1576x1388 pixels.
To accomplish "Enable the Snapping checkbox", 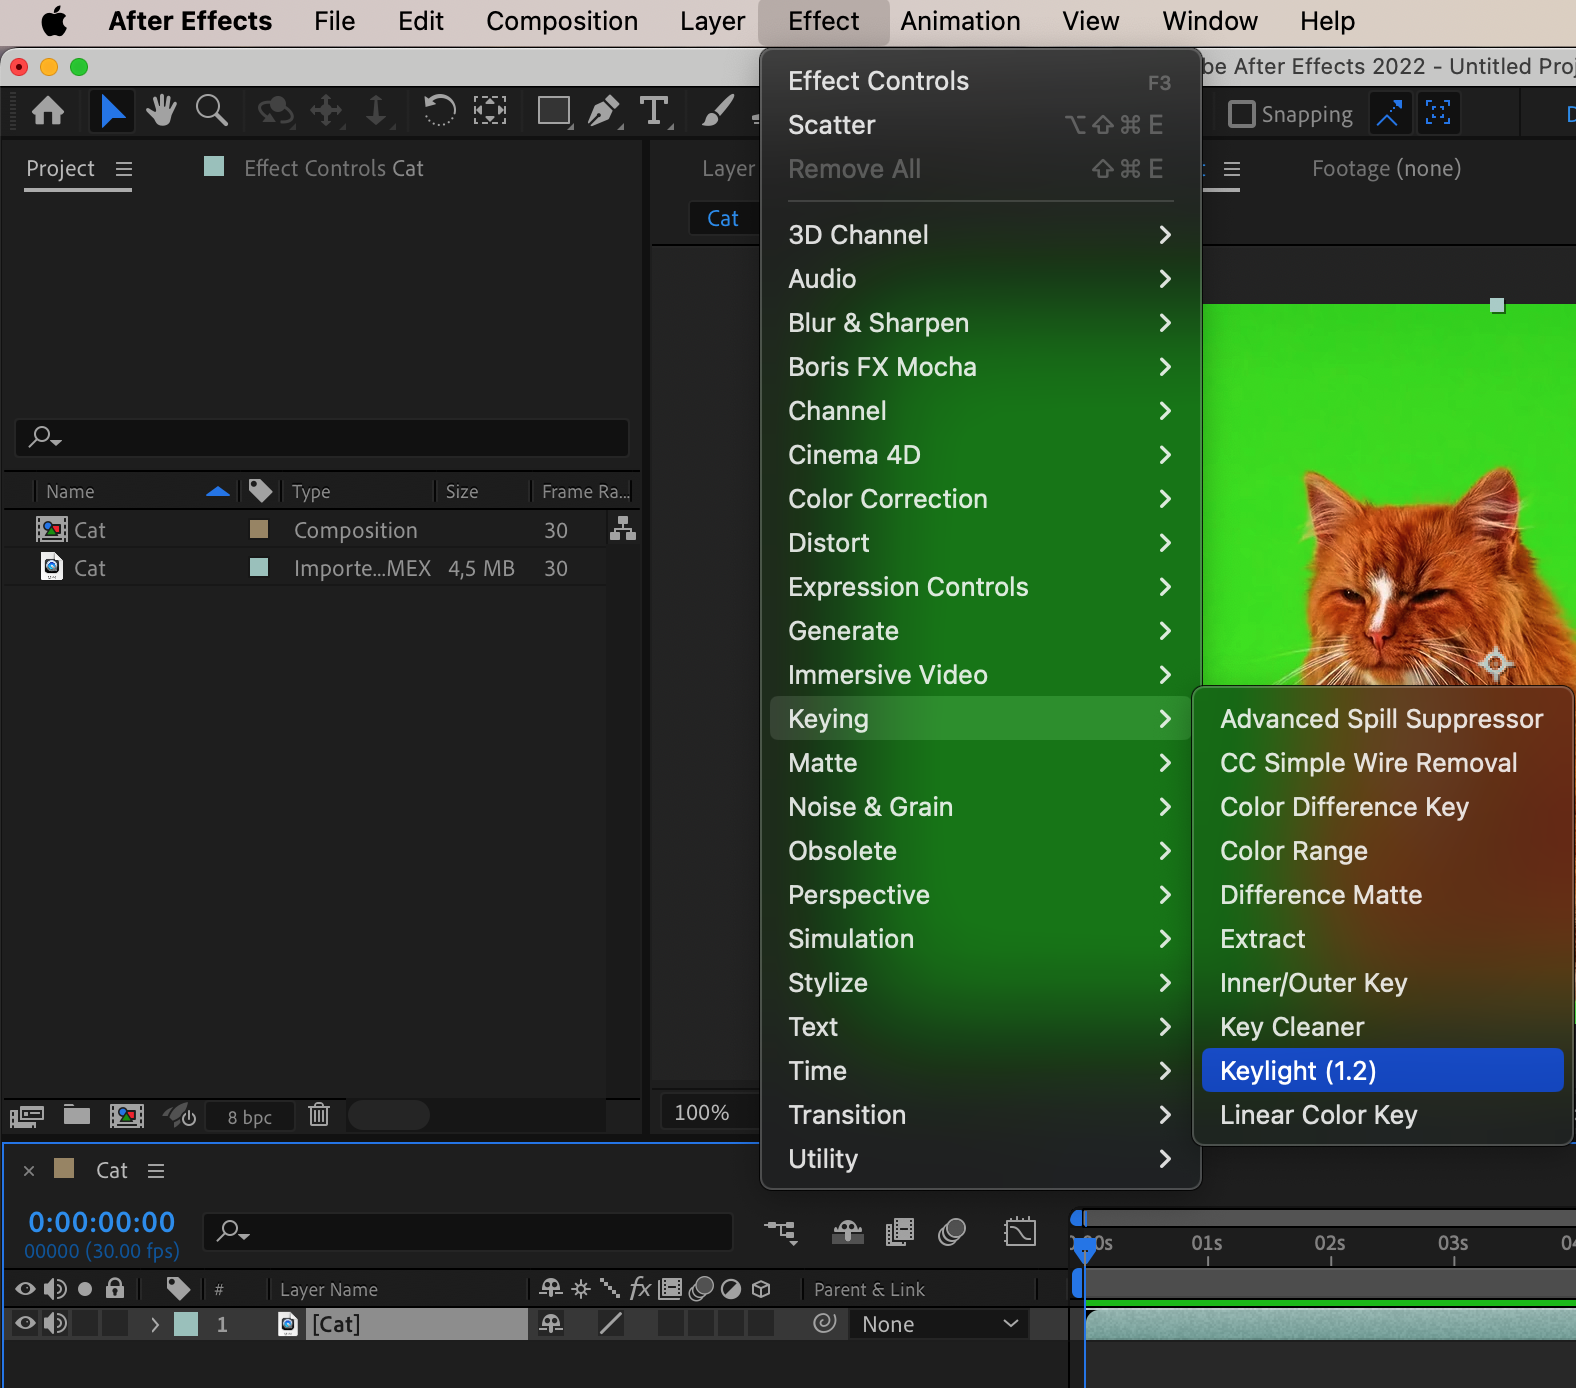I will click(1241, 114).
